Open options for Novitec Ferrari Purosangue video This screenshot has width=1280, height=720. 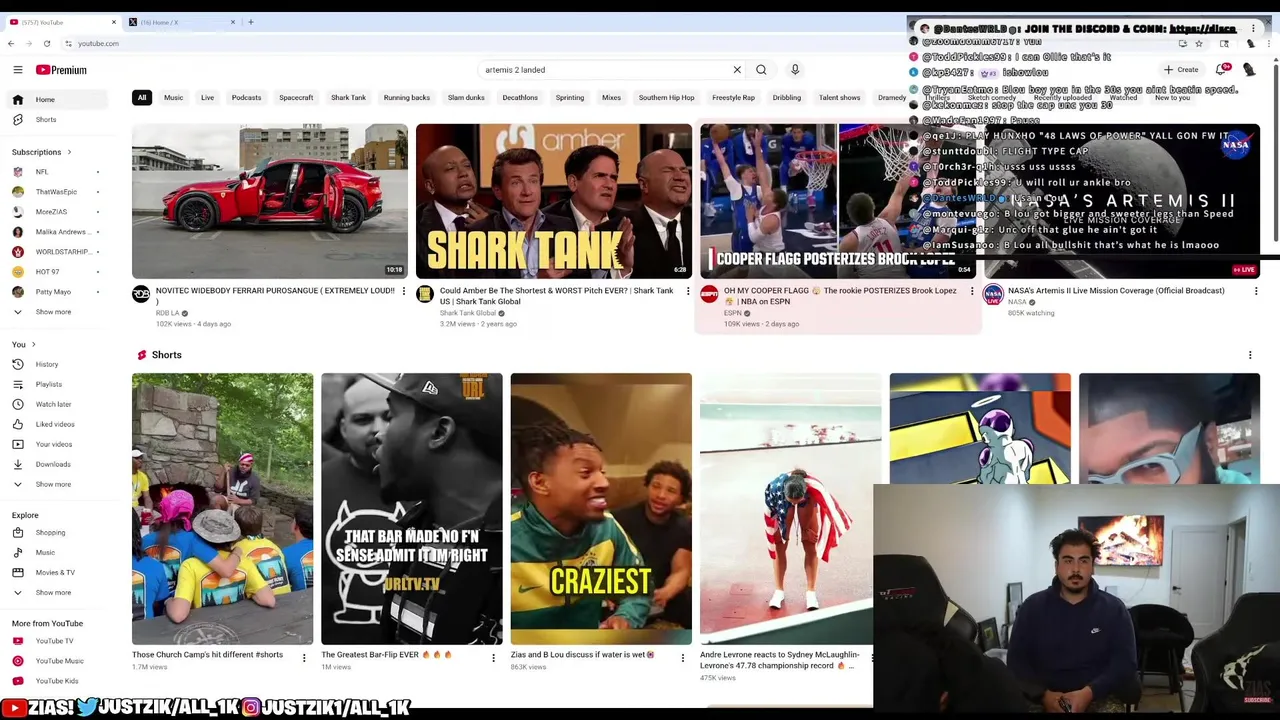(x=404, y=291)
